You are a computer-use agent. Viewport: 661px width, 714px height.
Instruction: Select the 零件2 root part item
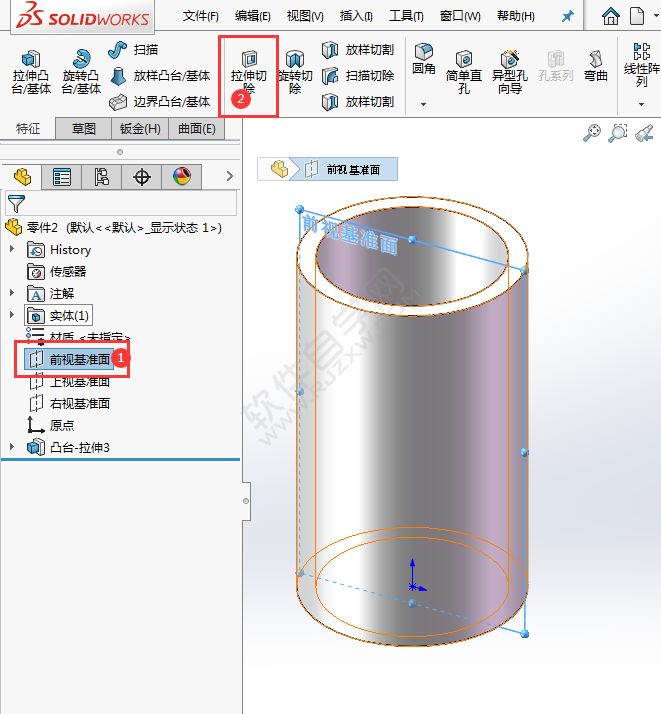(x=113, y=227)
